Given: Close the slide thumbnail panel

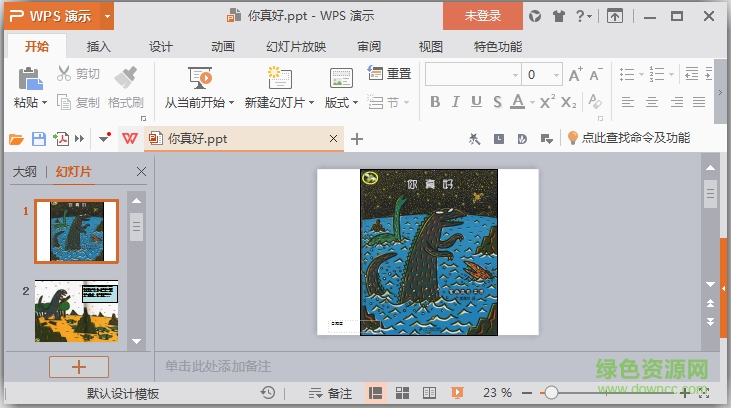Looking at the screenshot, I should [141, 172].
